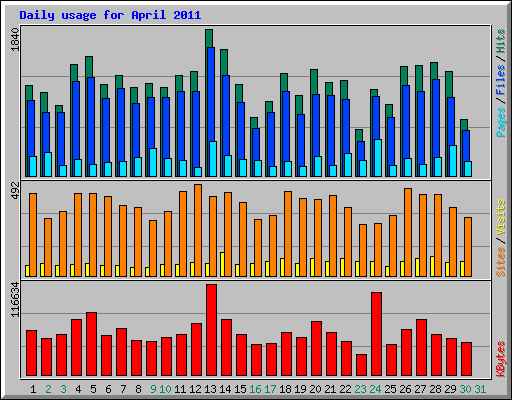Image resolution: width=512 pixels, height=400 pixels.
Task: Choose day label '28' on the x-axis
Action: pyautogui.click(x=435, y=389)
